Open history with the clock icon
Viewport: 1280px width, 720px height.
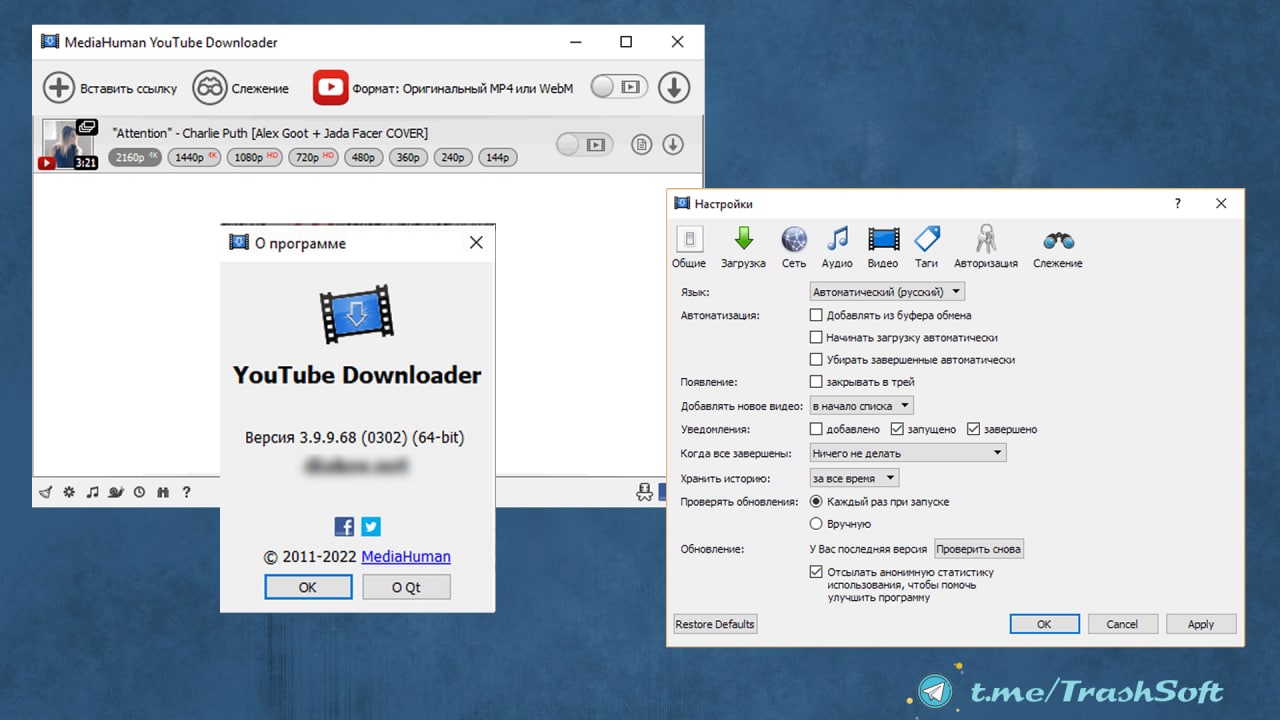[x=139, y=492]
